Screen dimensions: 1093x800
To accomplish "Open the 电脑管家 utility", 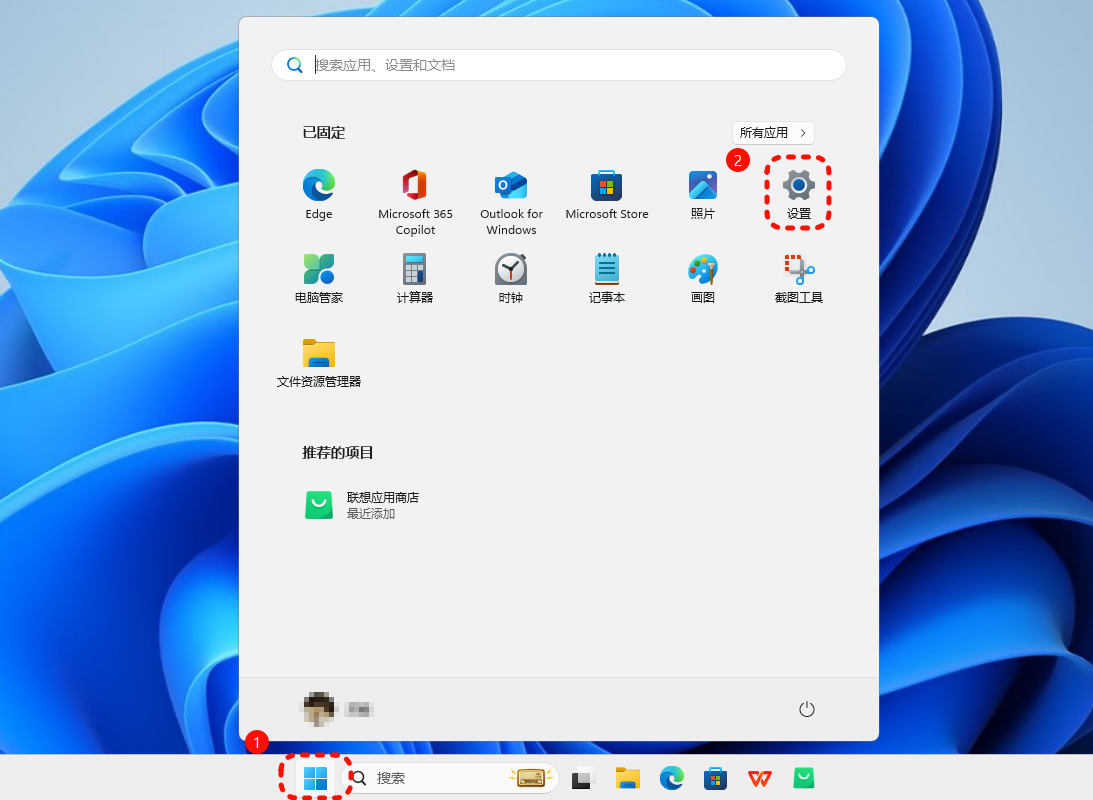I will coord(318,278).
